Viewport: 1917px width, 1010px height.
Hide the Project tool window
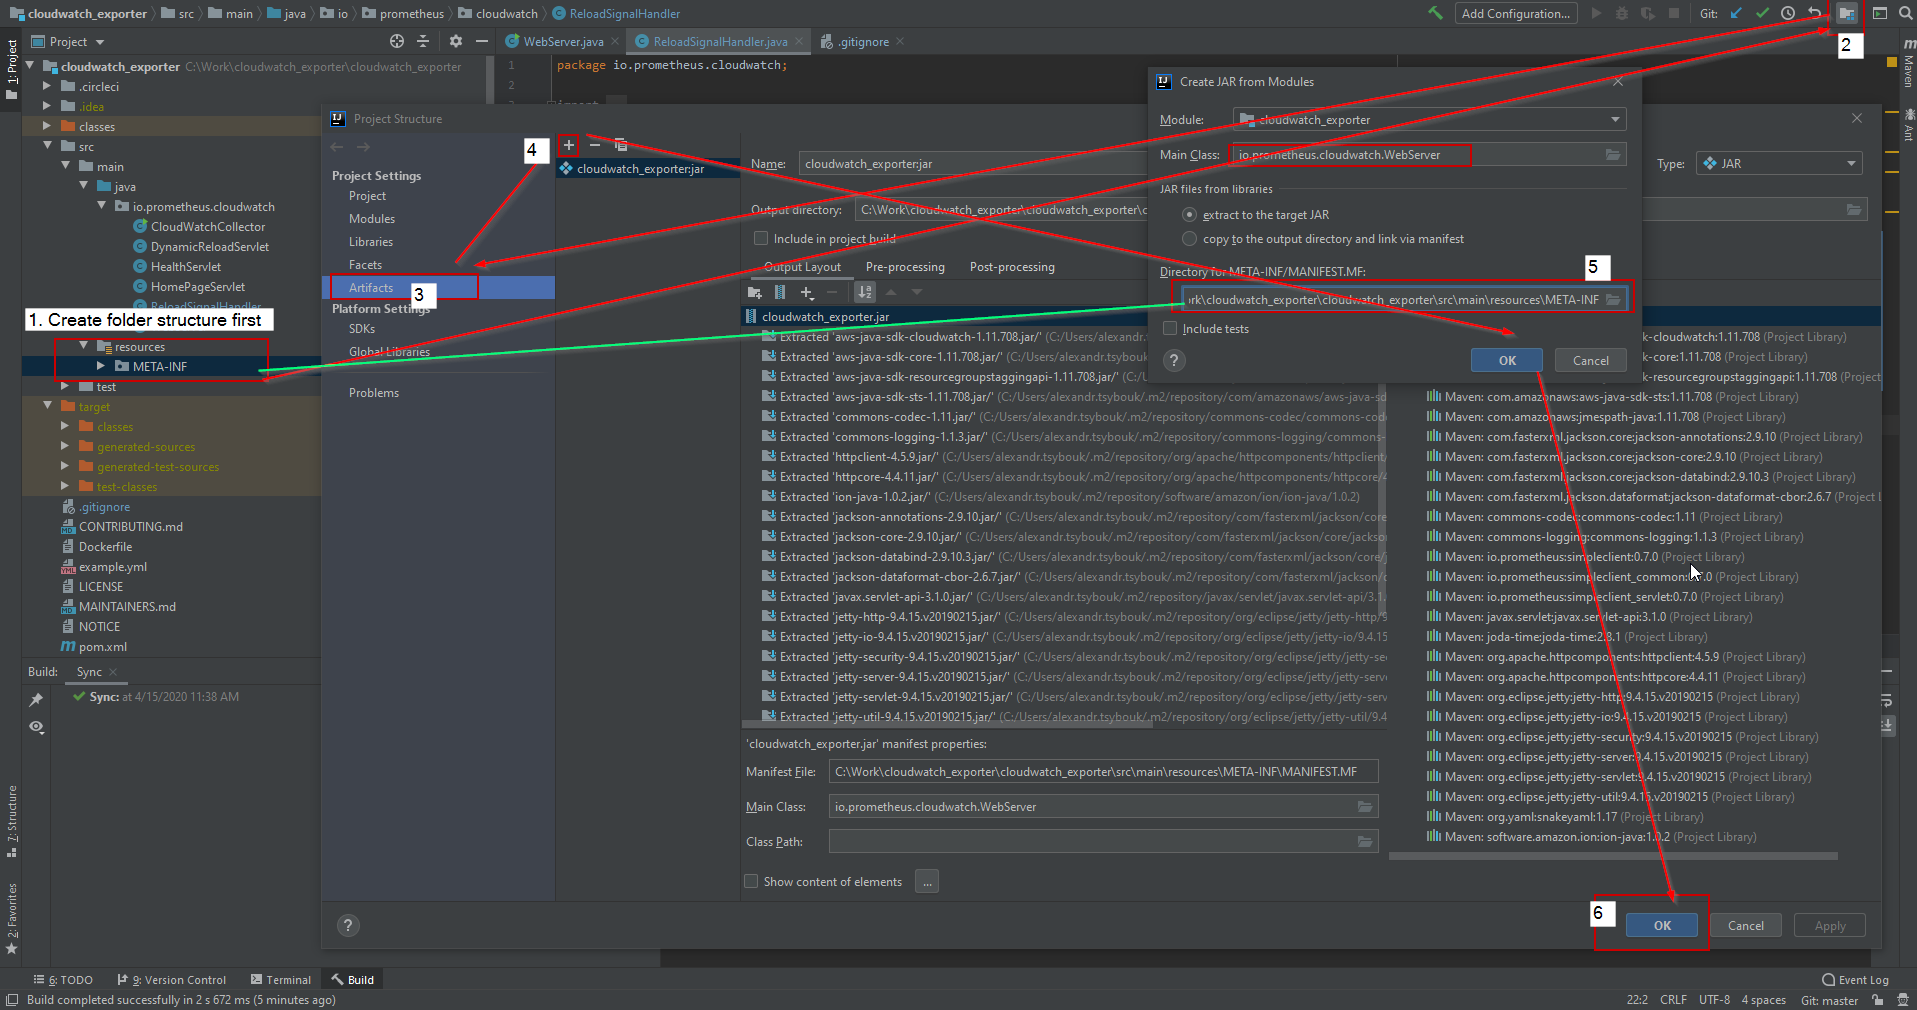pyautogui.click(x=482, y=41)
